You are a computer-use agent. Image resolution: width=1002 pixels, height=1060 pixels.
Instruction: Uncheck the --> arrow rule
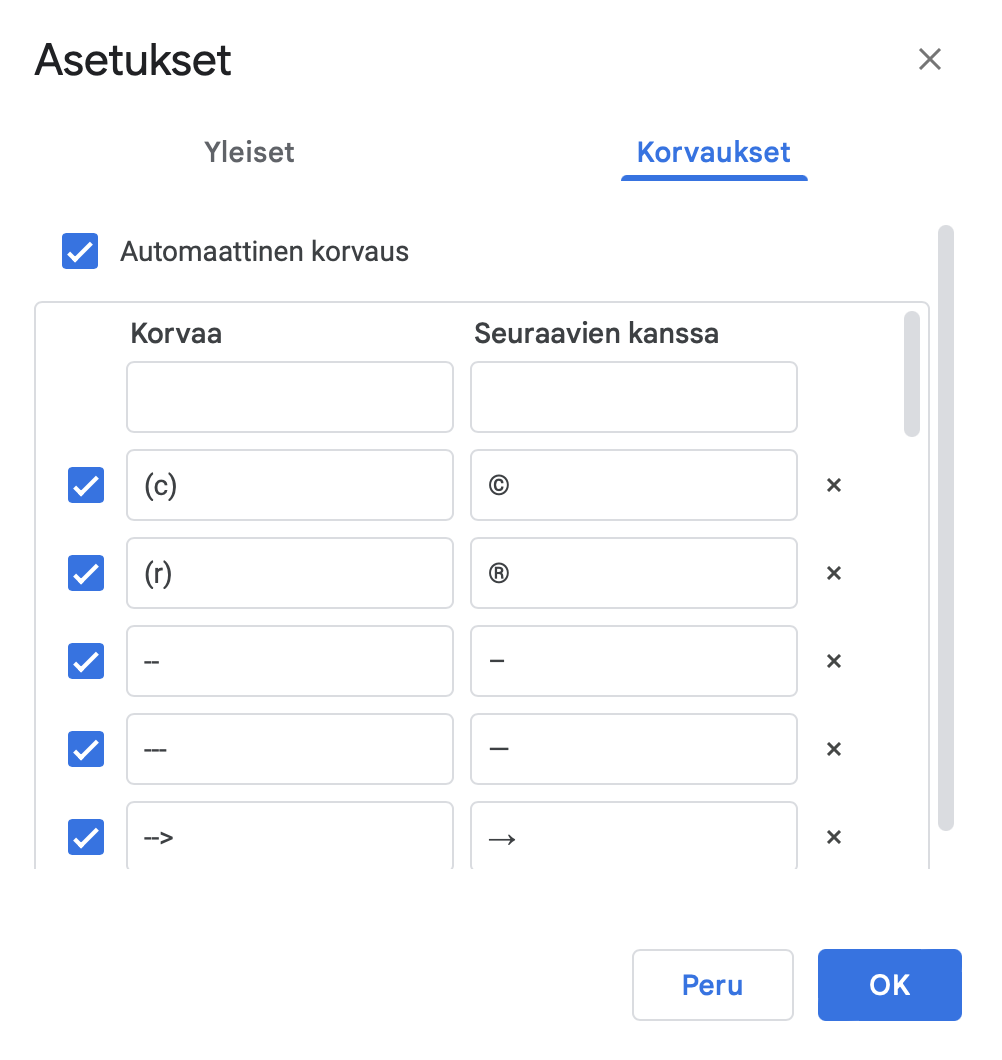click(85, 837)
